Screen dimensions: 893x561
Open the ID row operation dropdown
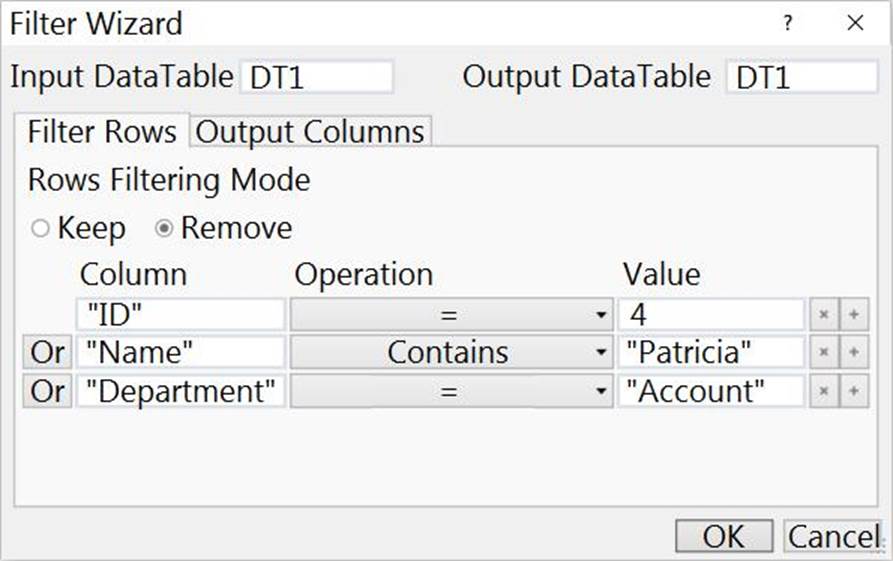[451, 315]
